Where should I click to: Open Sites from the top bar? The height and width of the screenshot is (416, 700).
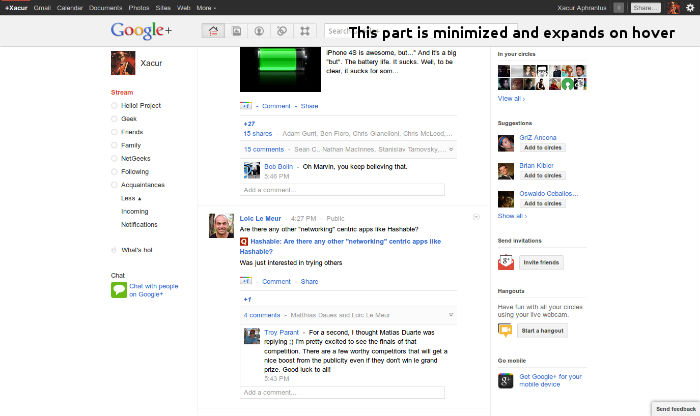click(163, 8)
